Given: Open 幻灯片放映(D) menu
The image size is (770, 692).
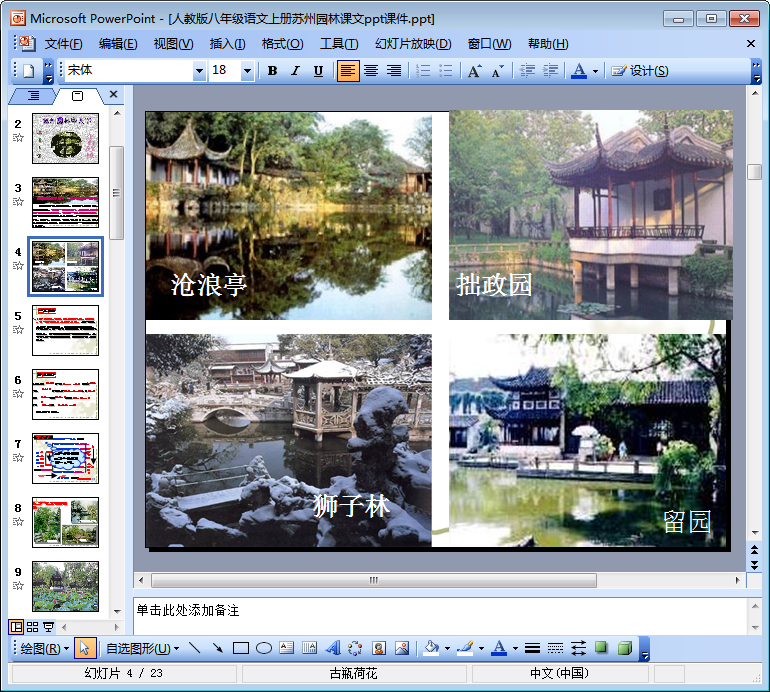Looking at the screenshot, I should (x=413, y=44).
